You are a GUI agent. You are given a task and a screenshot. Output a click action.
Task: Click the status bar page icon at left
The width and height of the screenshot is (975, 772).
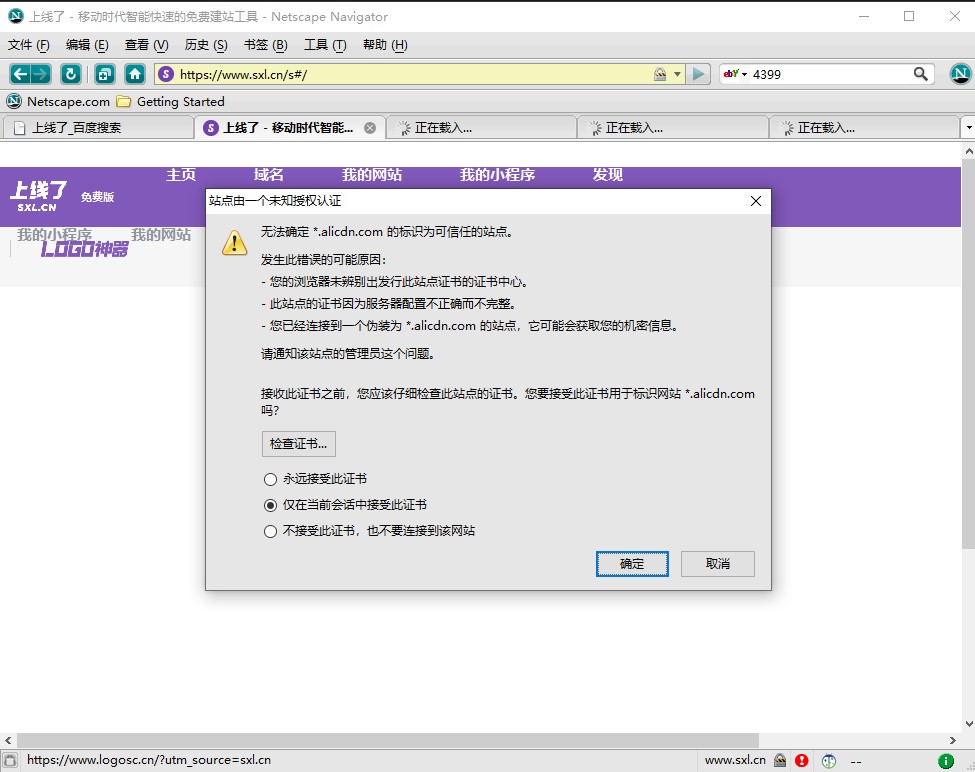pyautogui.click(x=10, y=760)
